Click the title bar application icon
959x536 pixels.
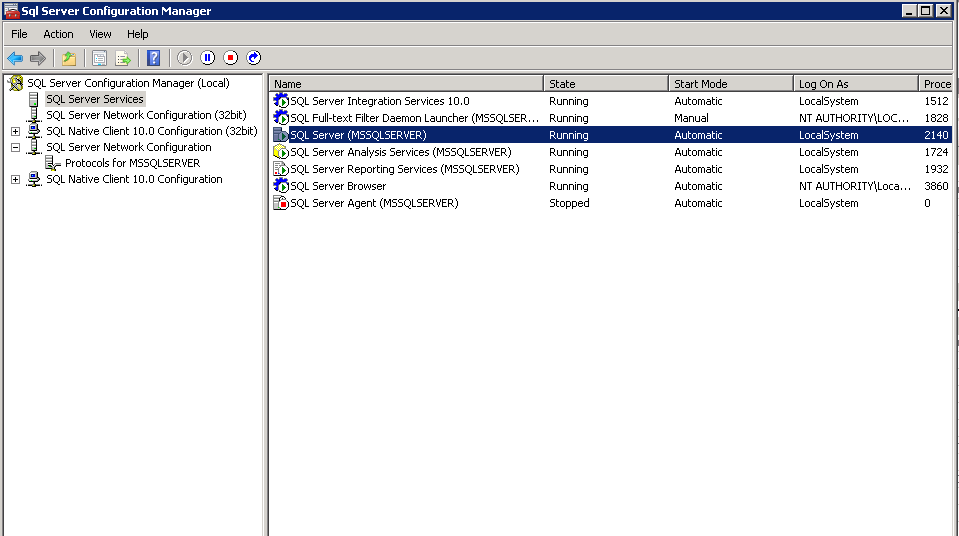point(11,10)
